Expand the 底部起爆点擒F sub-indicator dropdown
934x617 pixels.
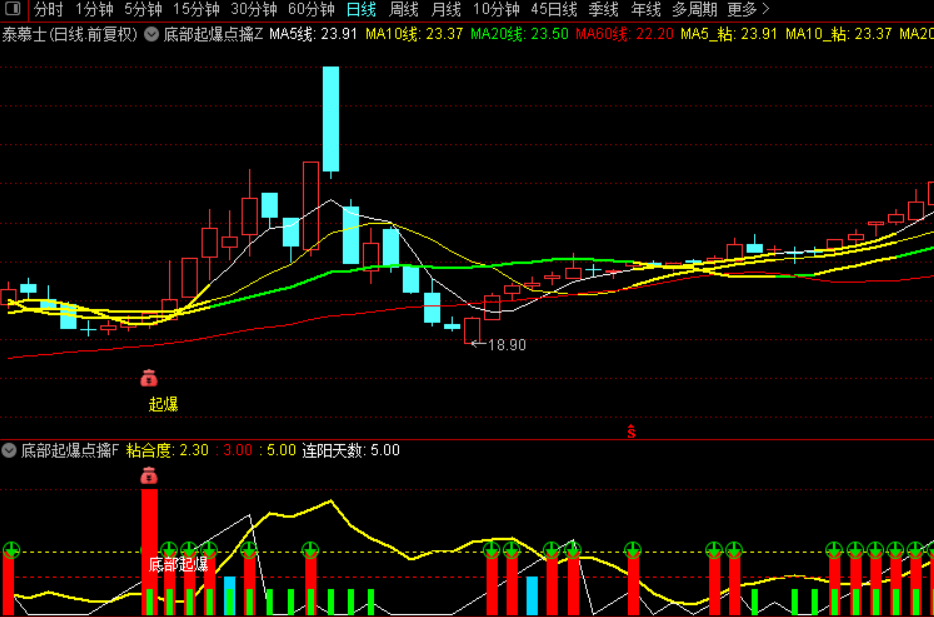(x=9, y=450)
